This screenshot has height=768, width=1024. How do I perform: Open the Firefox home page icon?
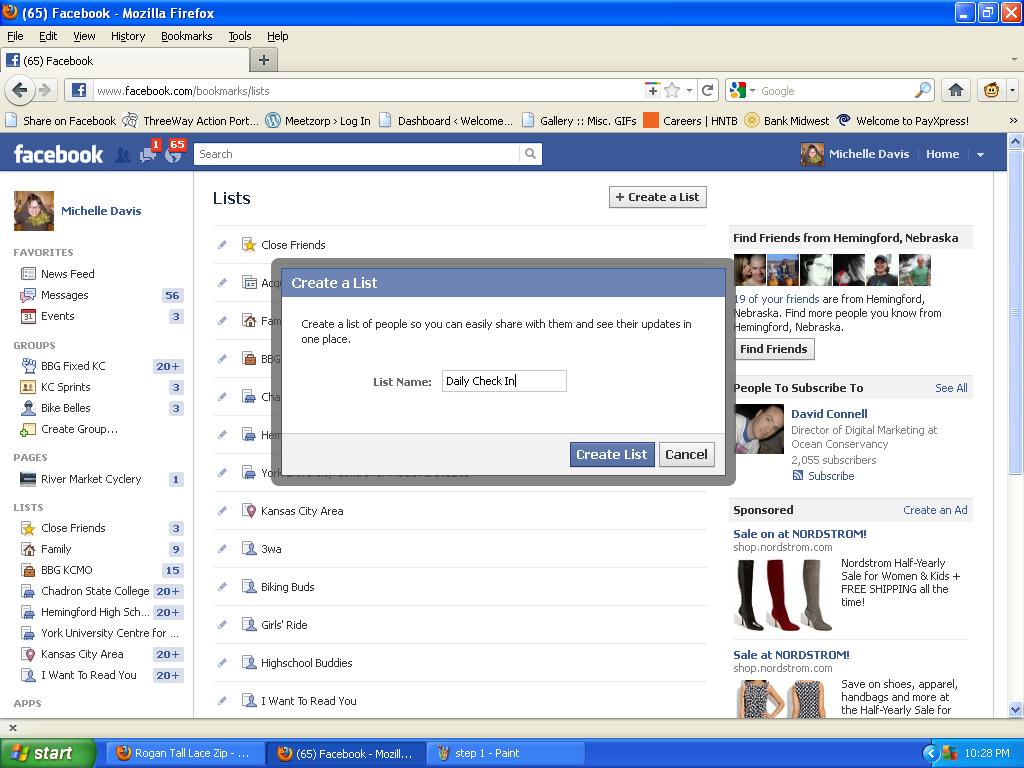[x=956, y=90]
